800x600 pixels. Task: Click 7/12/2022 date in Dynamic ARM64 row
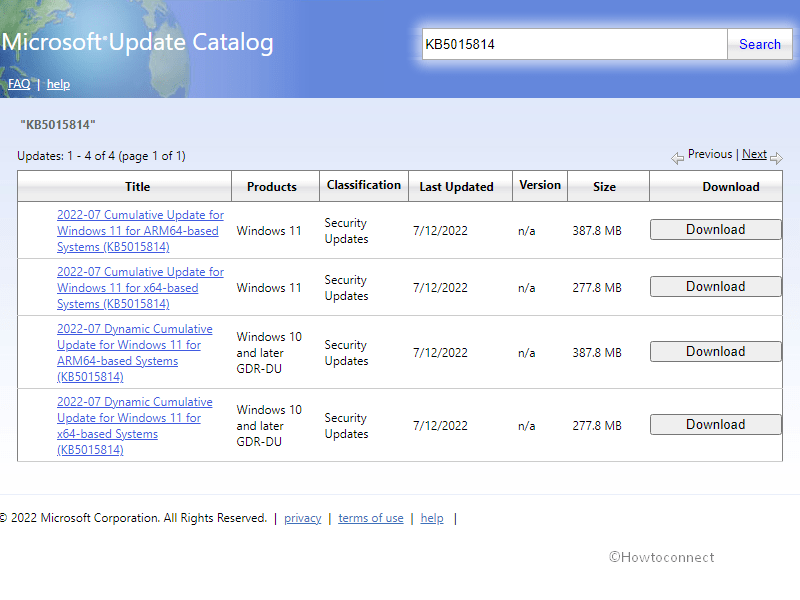click(x=440, y=353)
